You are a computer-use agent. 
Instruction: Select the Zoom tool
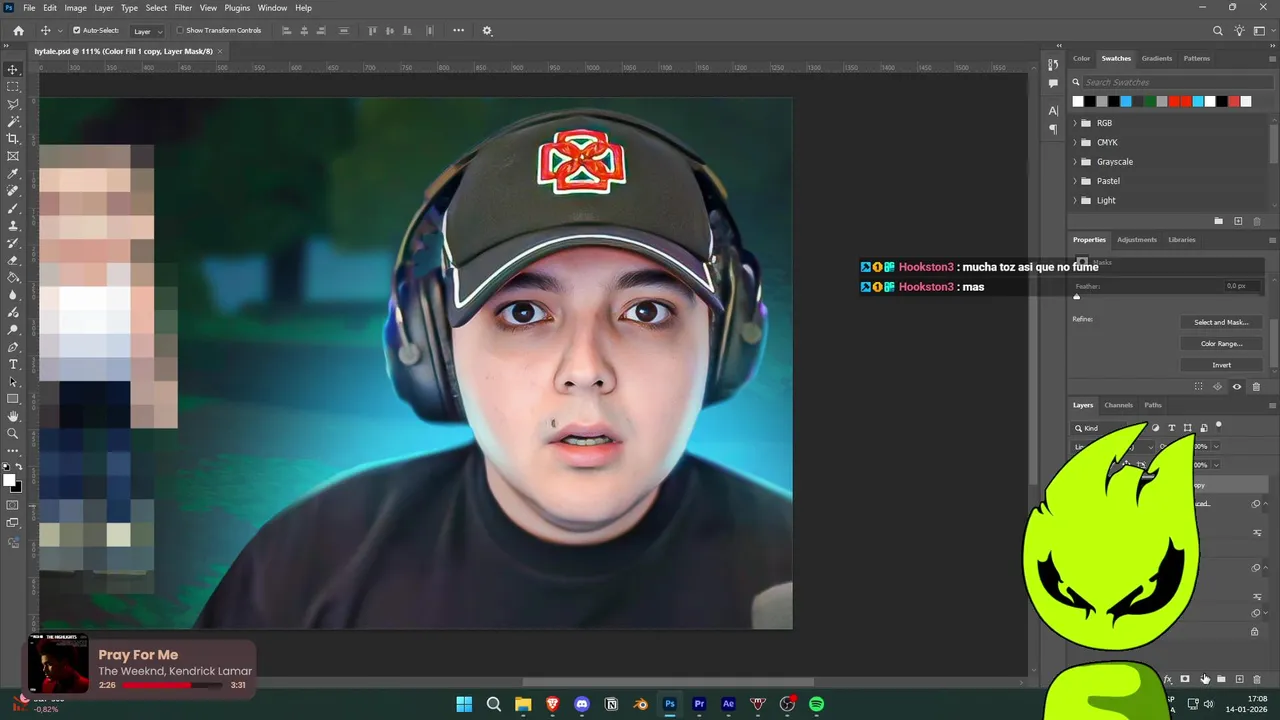(x=13, y=434)
